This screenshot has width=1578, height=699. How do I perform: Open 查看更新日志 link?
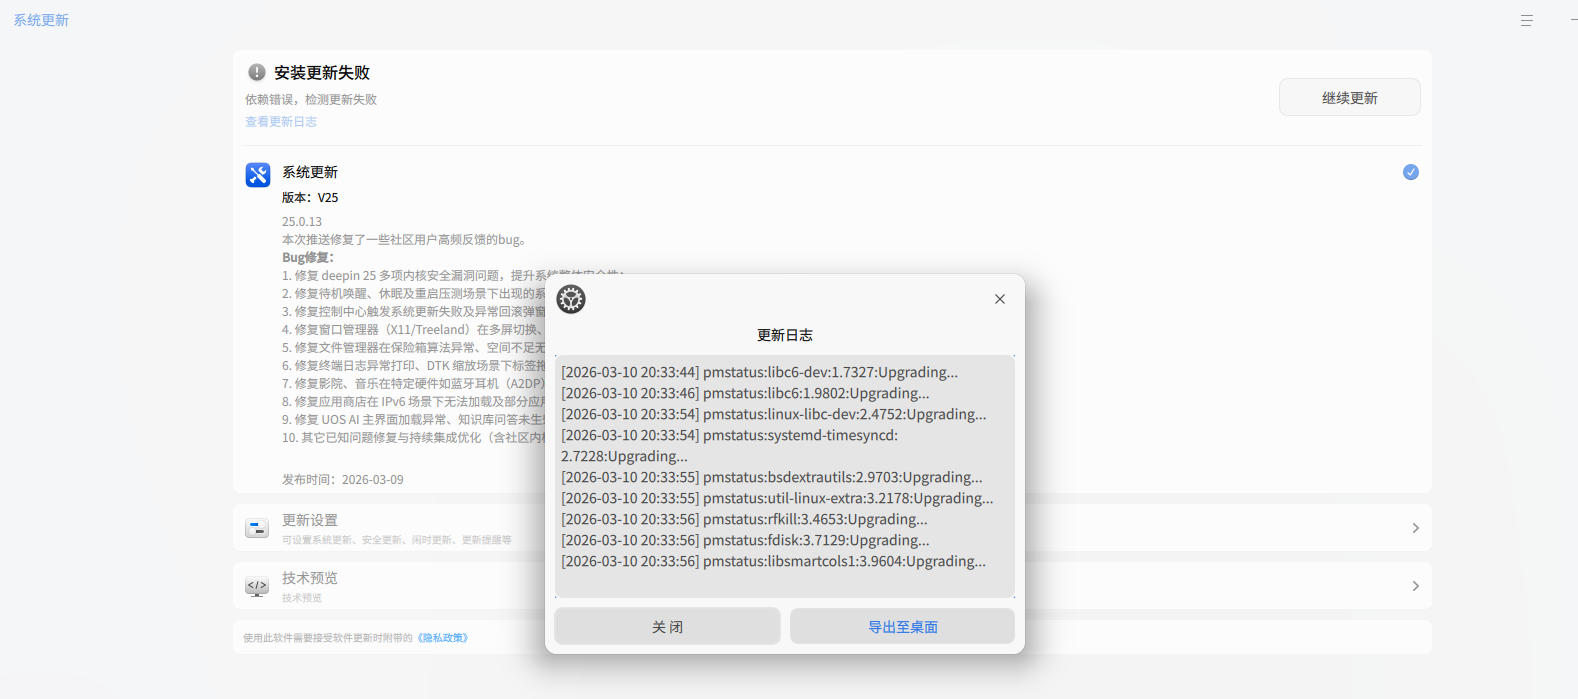[281, 121]
